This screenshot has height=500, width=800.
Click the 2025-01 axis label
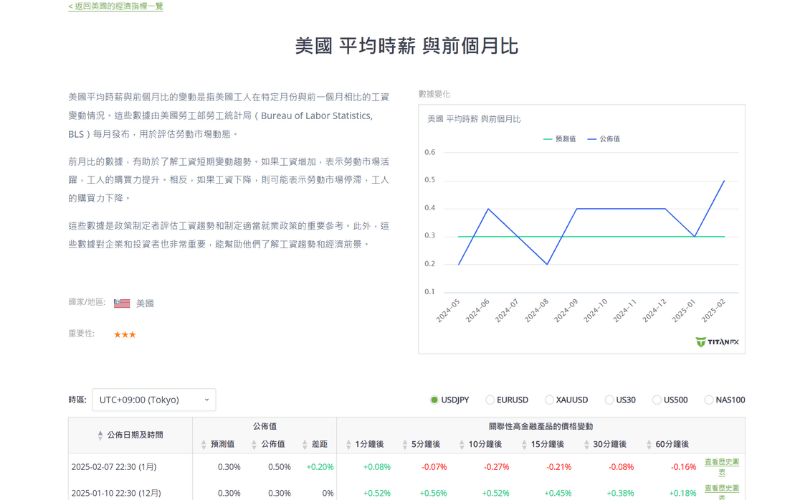684,311
